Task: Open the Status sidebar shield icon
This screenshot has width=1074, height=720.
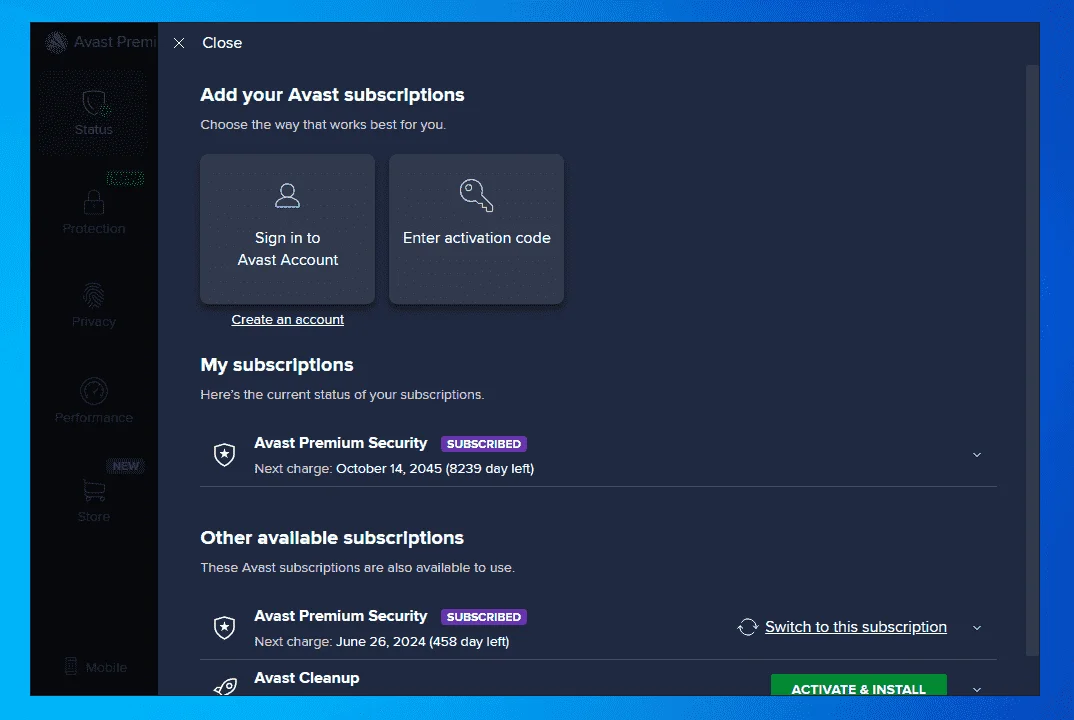Action: (94, 103)
